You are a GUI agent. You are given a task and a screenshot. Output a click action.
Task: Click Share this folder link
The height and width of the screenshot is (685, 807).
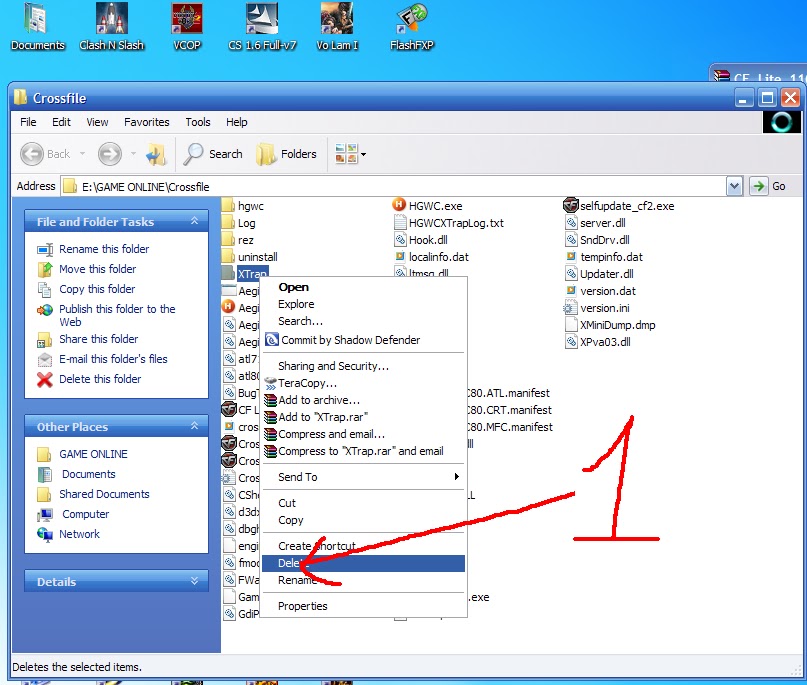coord(99,339)
